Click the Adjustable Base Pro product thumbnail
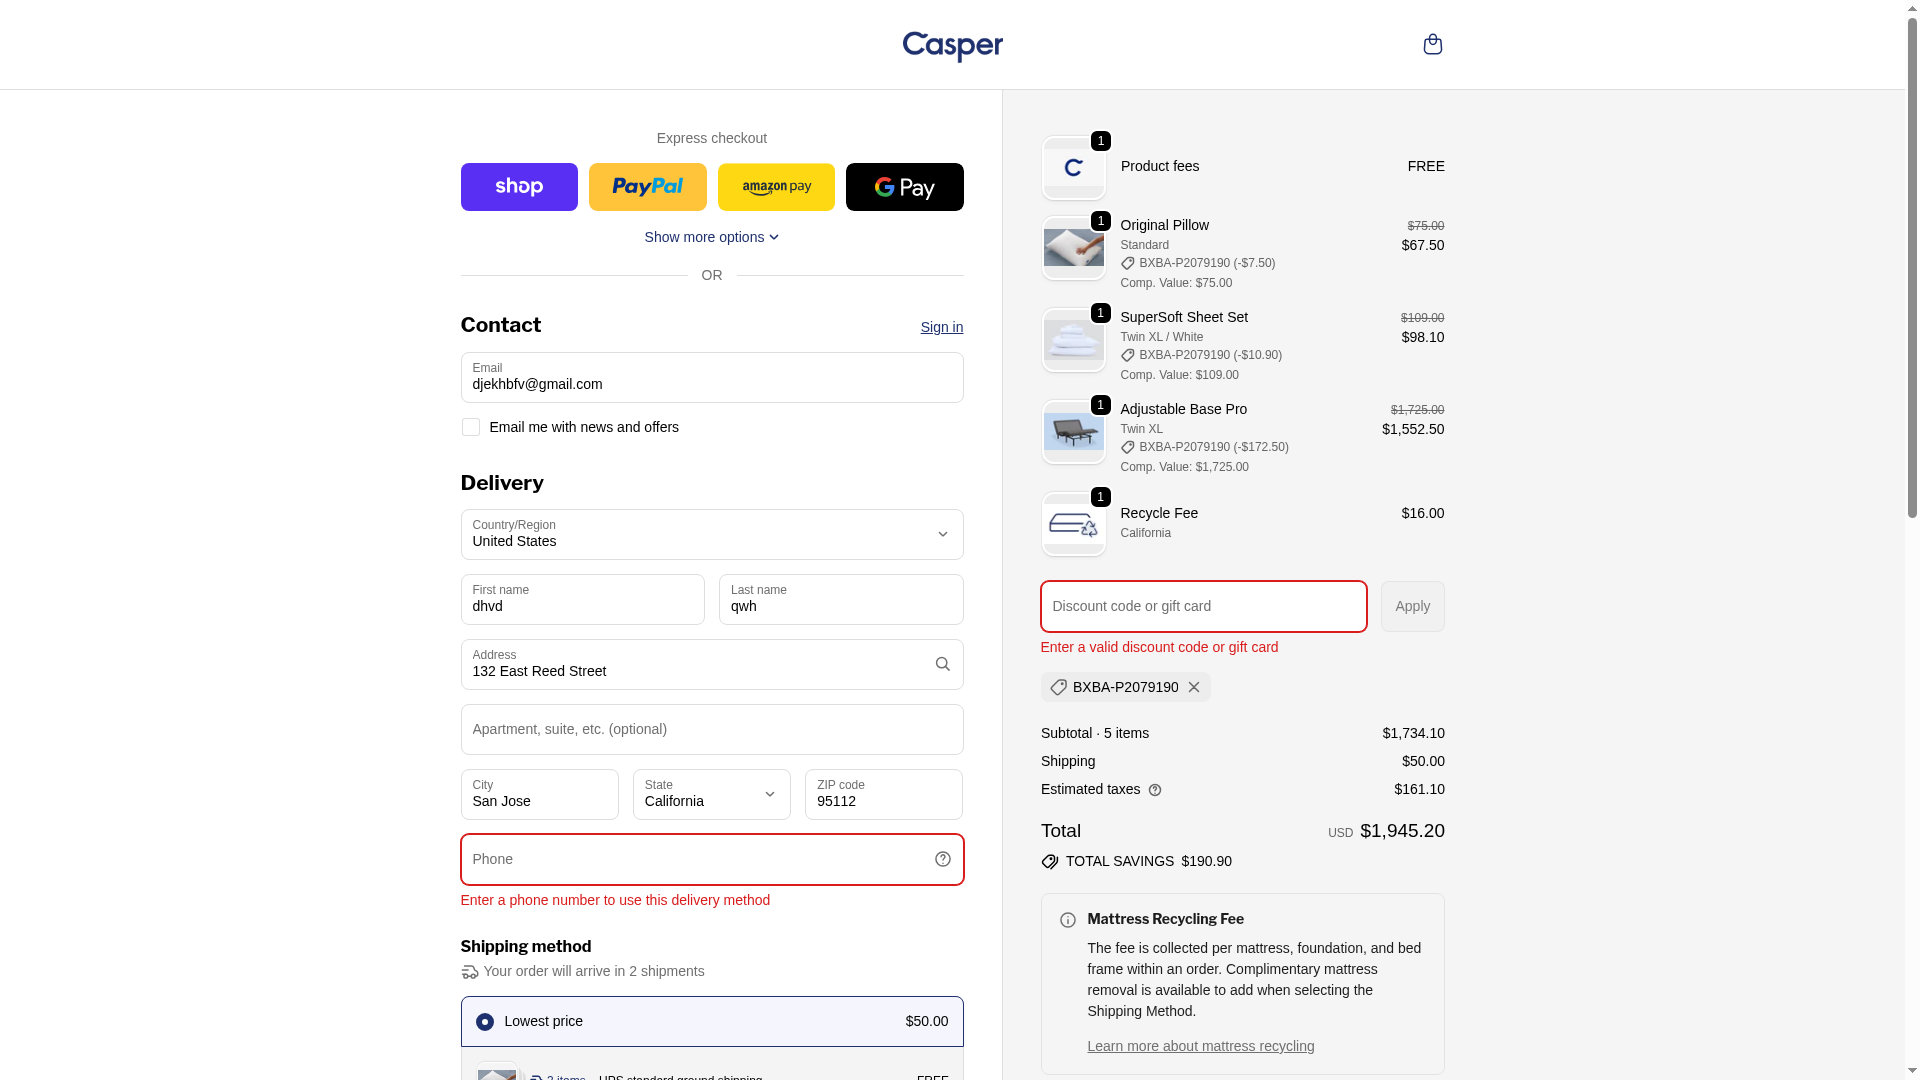 click(x=1073, y=432)
